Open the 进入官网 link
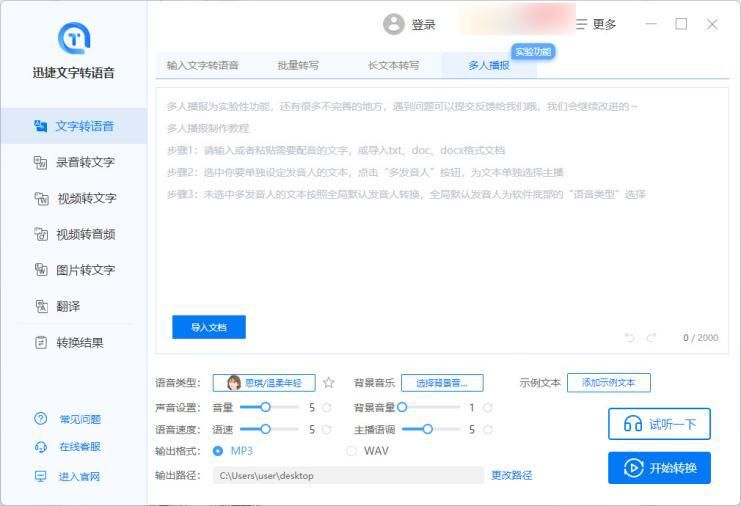This screenshot has width=741, height=506. pyautogui.click(x=79, y=477)
